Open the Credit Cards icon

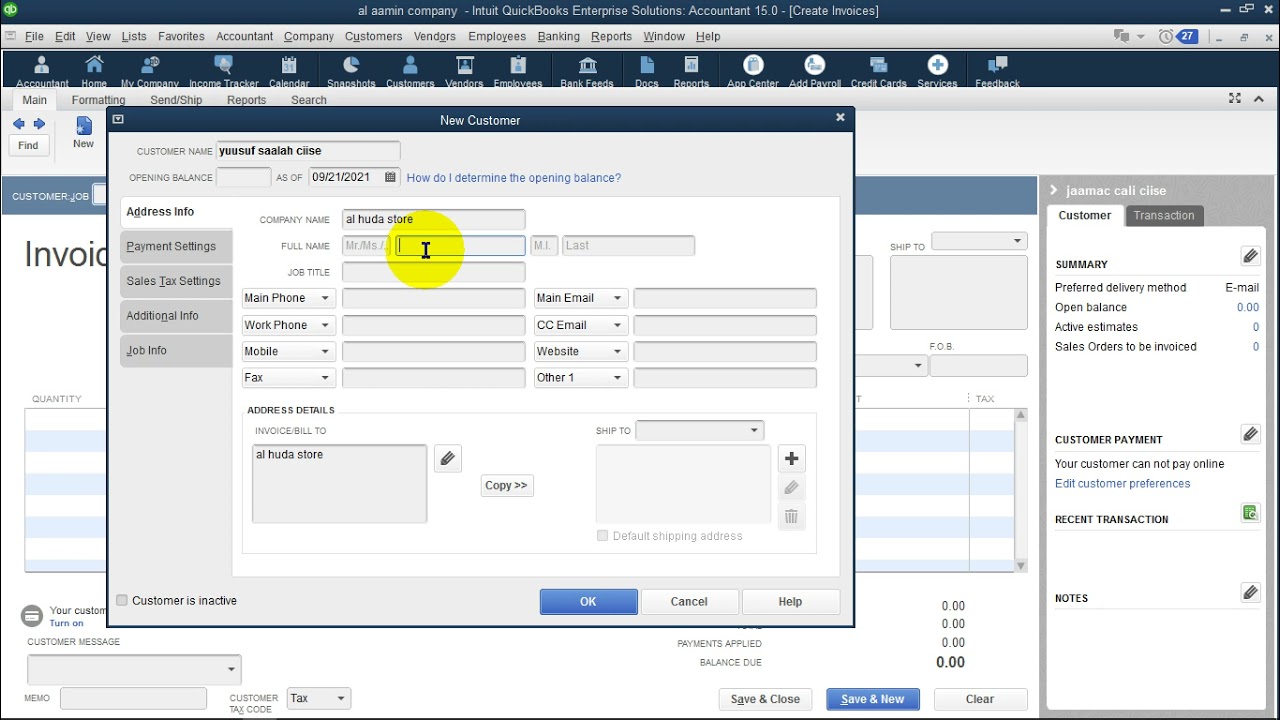[879, 70]
